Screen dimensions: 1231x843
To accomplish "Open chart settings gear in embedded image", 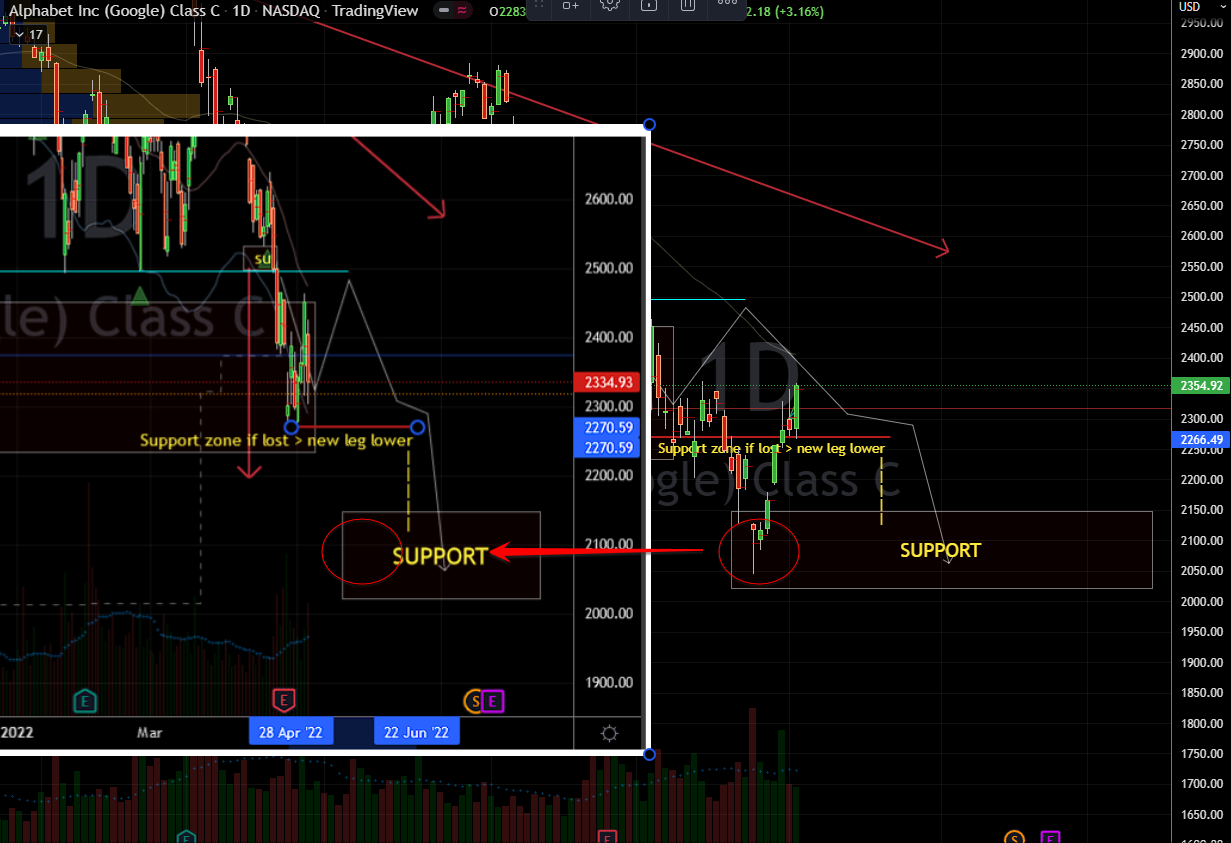I will coord(610,732).
